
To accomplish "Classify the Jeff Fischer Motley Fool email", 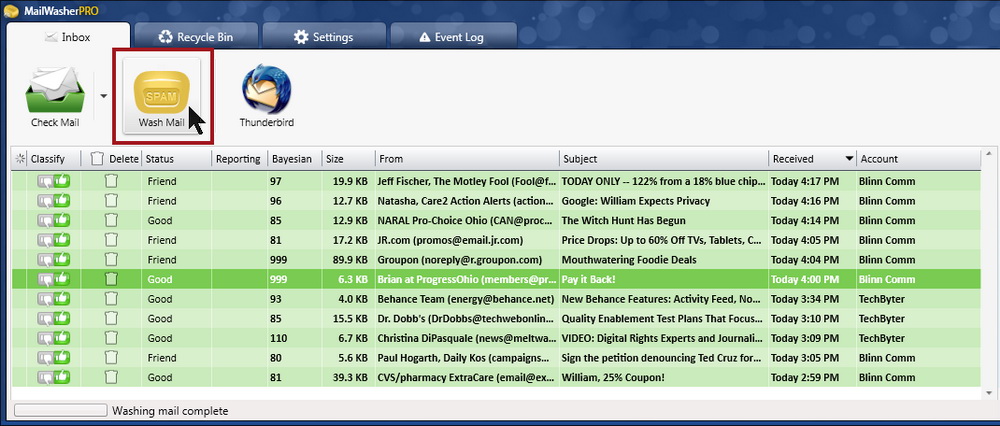I will tap(54, 182).
